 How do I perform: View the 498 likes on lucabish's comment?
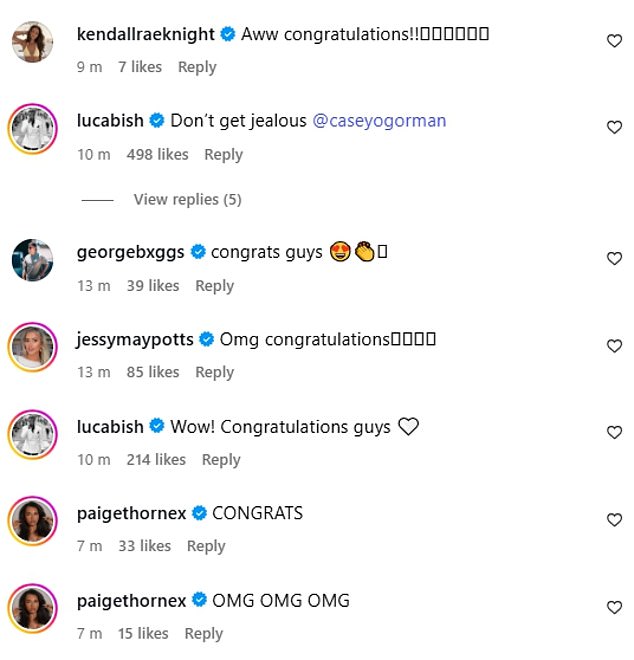157,155
